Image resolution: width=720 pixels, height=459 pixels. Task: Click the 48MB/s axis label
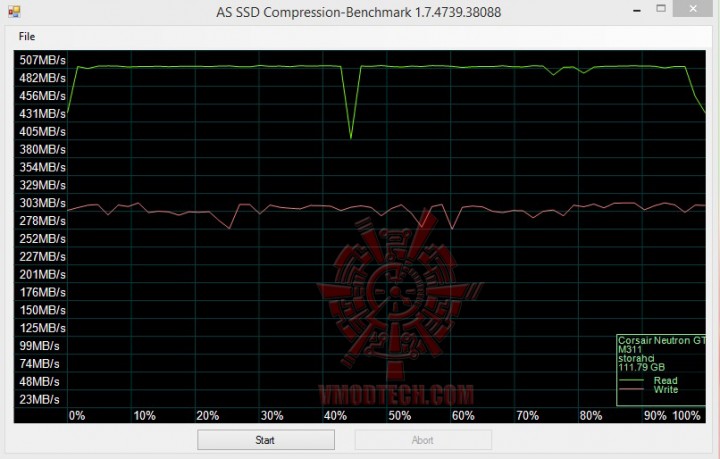pos(39,382)
